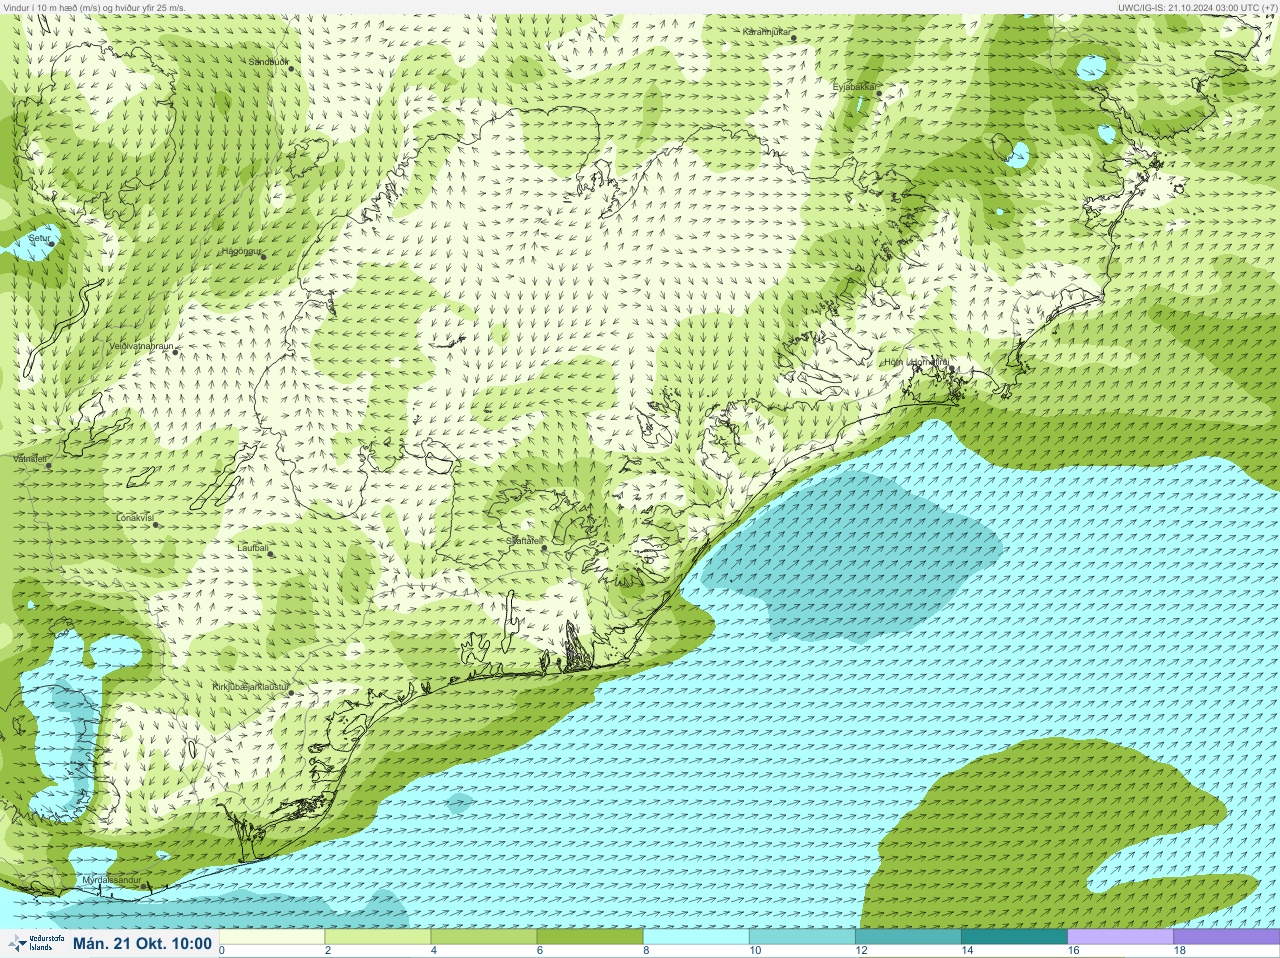
Task: Click the Vatnsfell station label
Action: coord(30,458)
